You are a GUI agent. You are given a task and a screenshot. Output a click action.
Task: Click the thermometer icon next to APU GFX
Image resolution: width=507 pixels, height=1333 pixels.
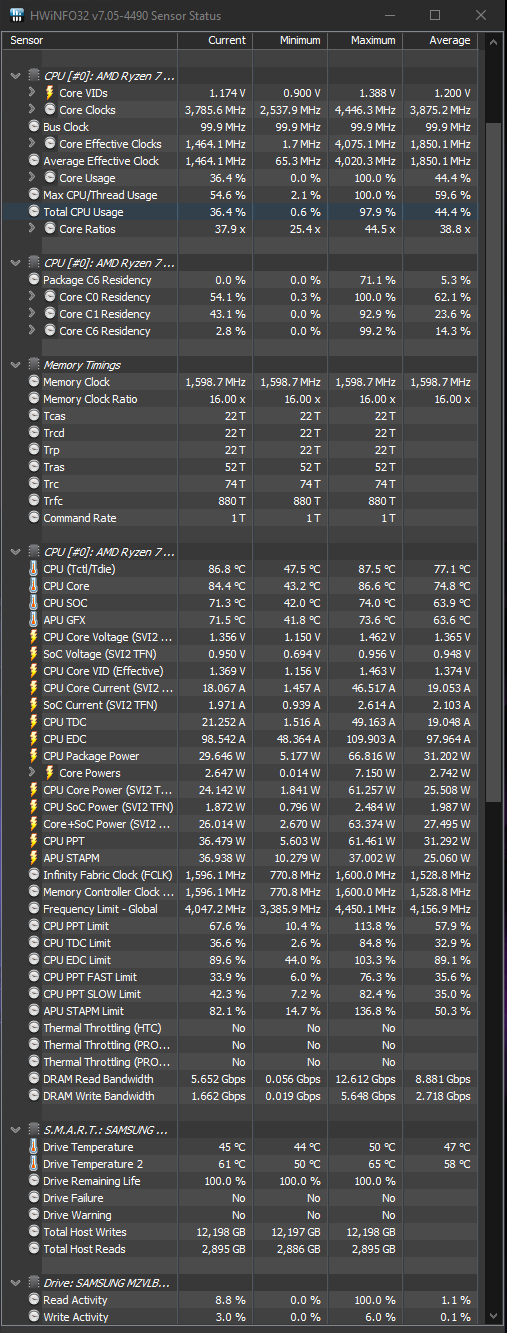point(34,620)
